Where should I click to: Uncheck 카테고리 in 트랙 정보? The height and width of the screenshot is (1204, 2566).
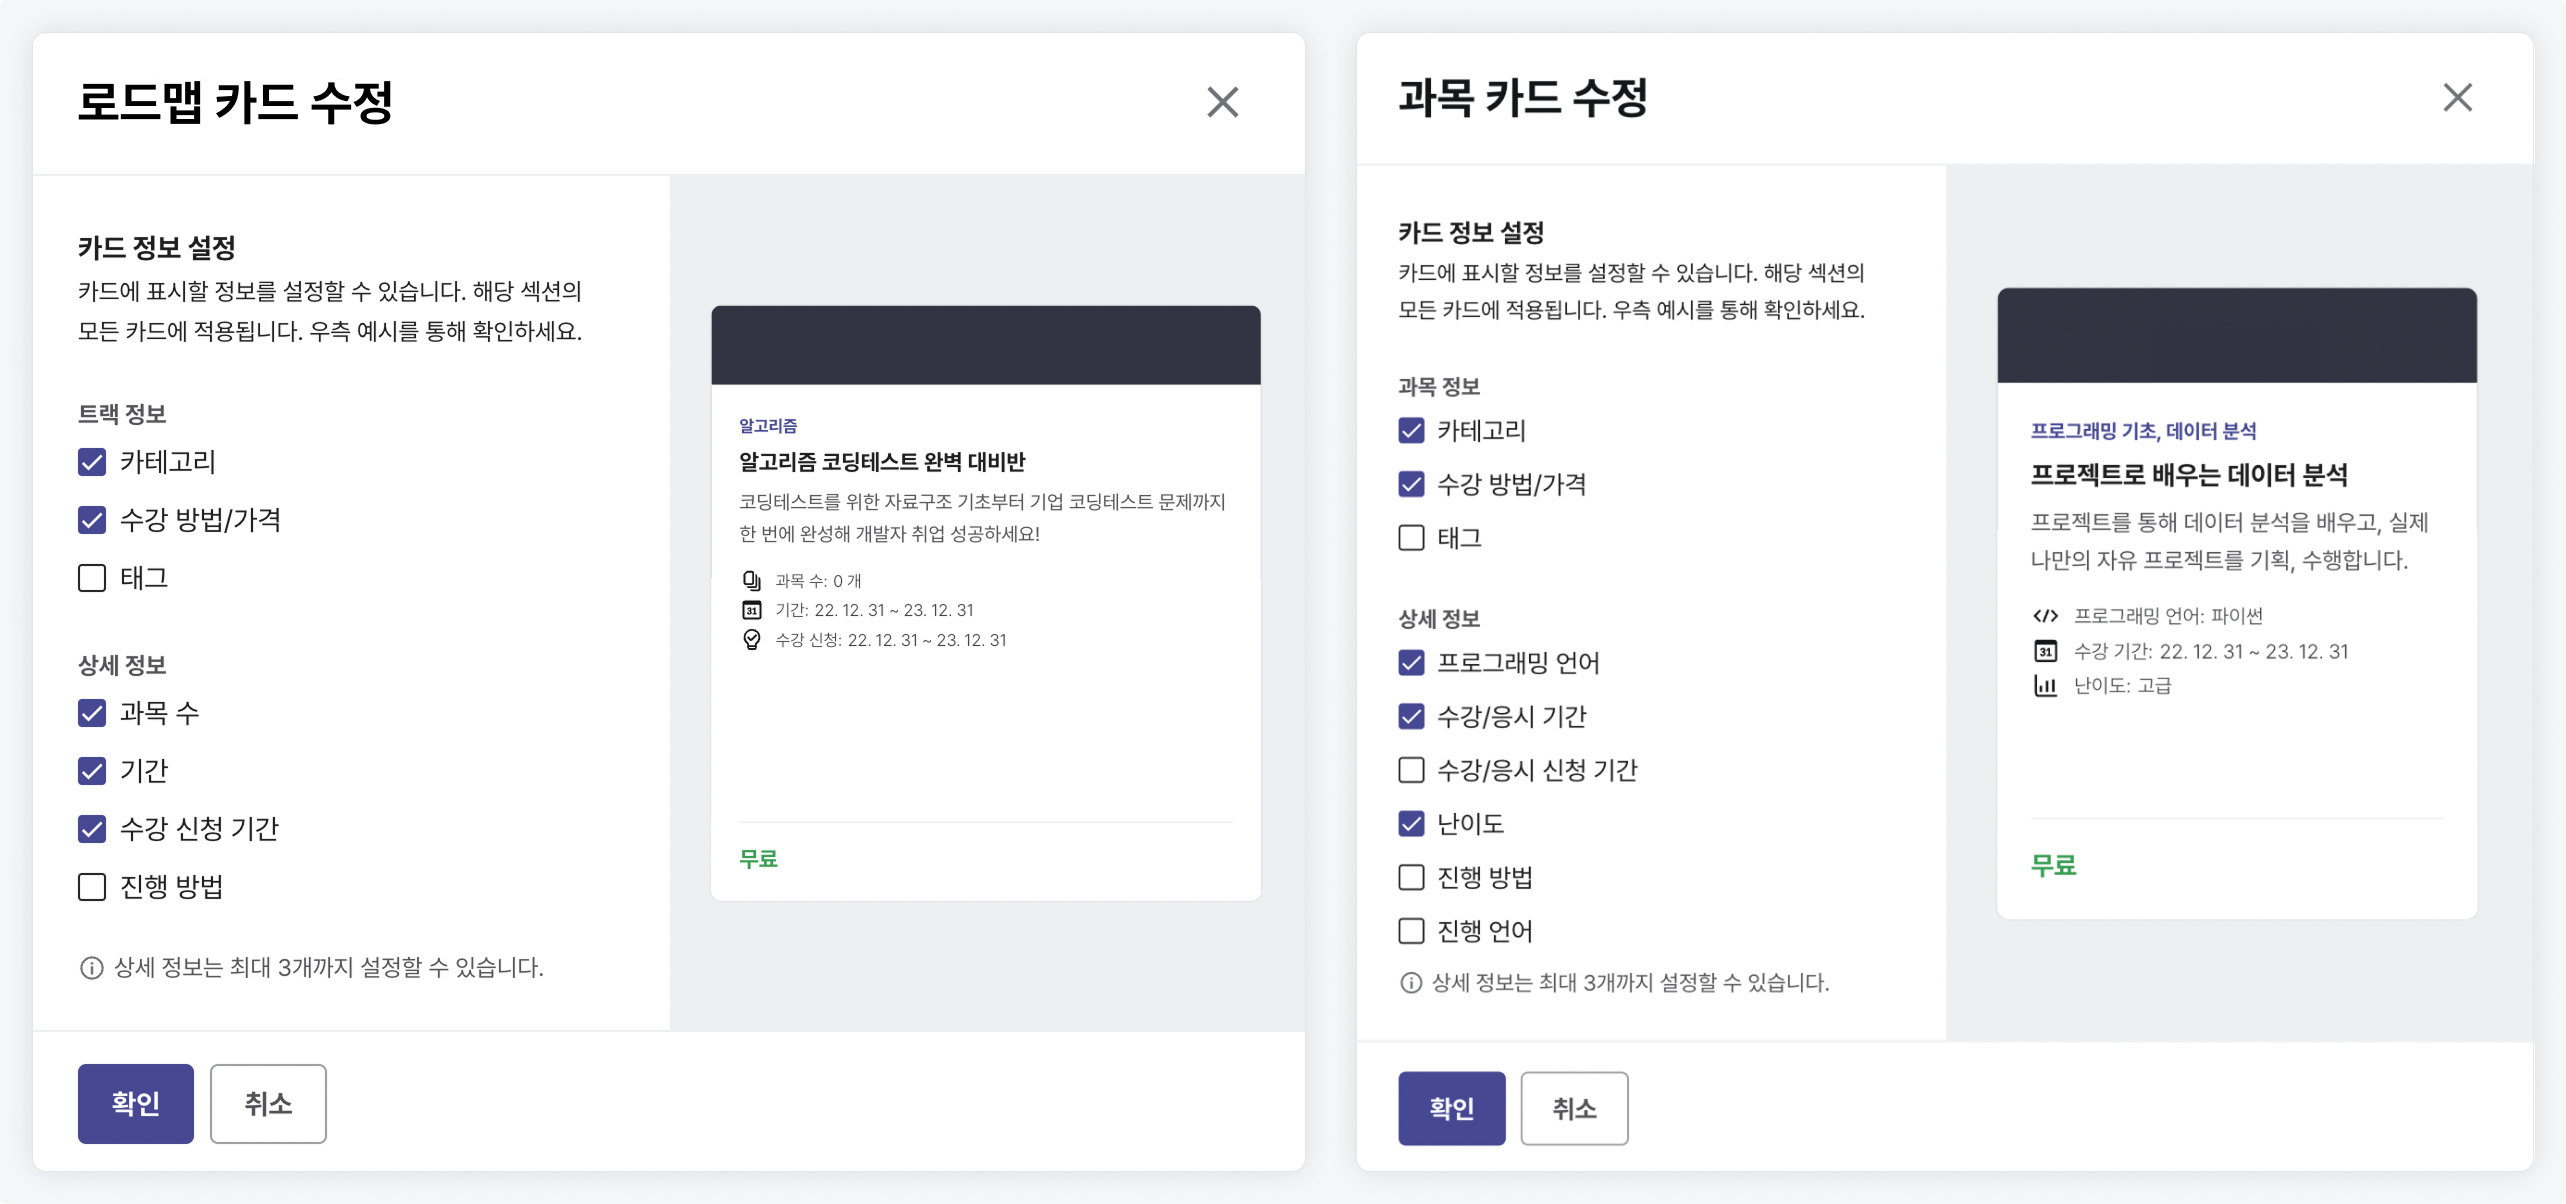pyautogui.click(x=92, y=462)
